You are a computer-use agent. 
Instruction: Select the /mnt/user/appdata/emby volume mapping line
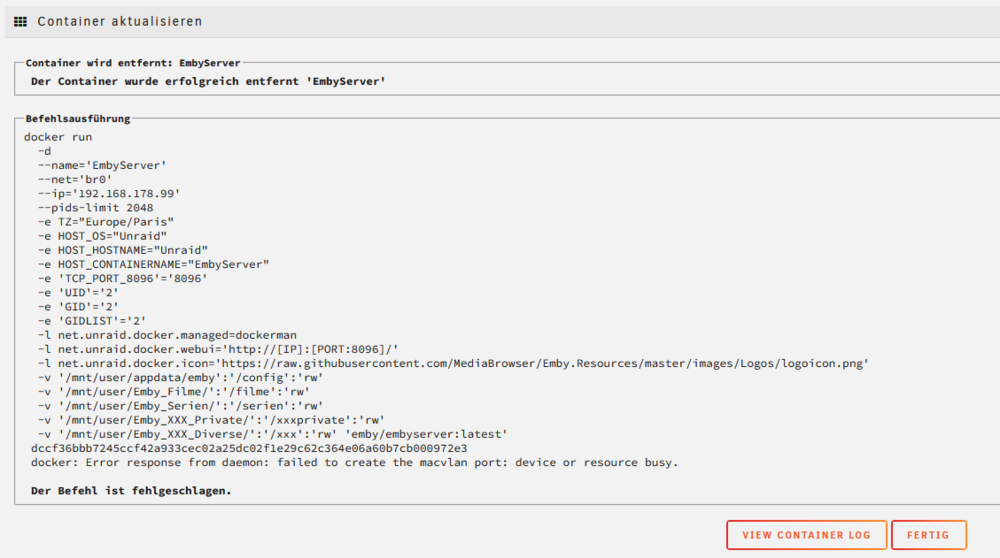[x=180, y=378]
